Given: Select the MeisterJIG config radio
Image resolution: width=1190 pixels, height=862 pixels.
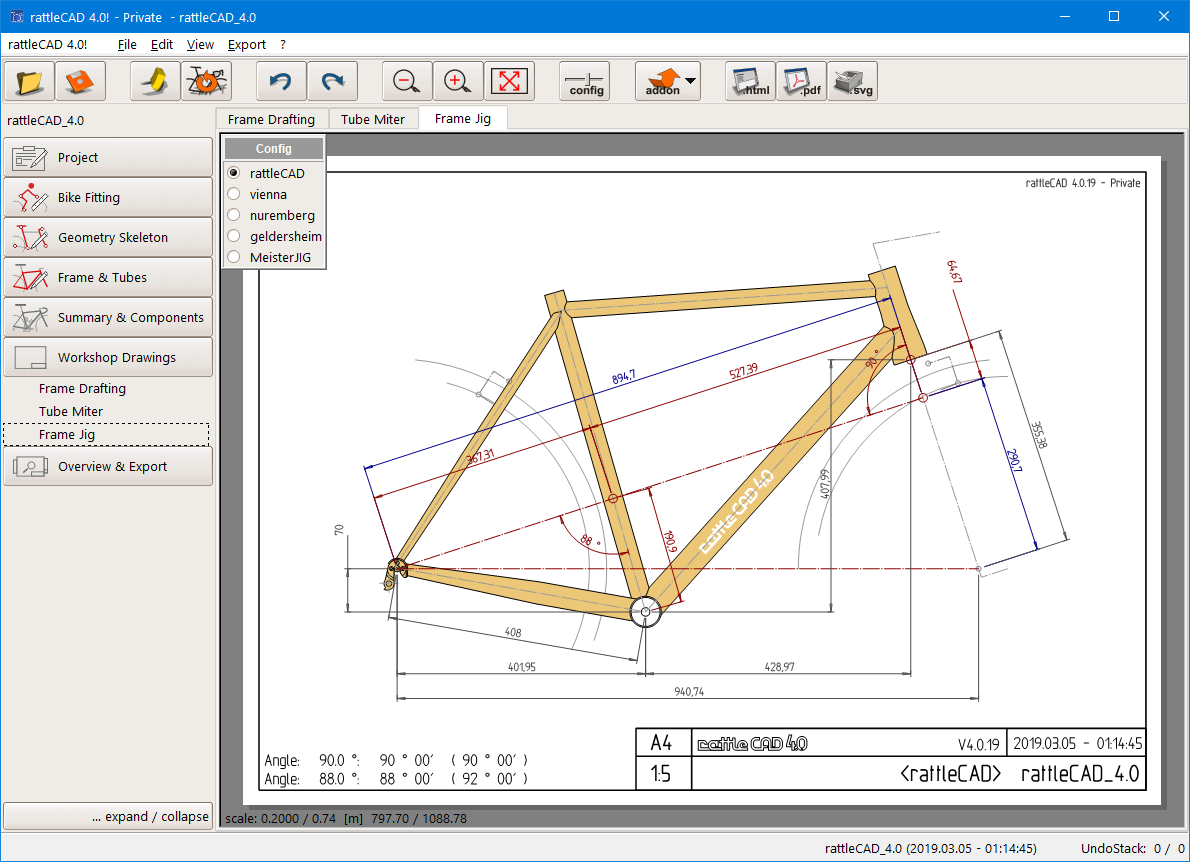Looking at the screenshot, I should tap(234, 257).
